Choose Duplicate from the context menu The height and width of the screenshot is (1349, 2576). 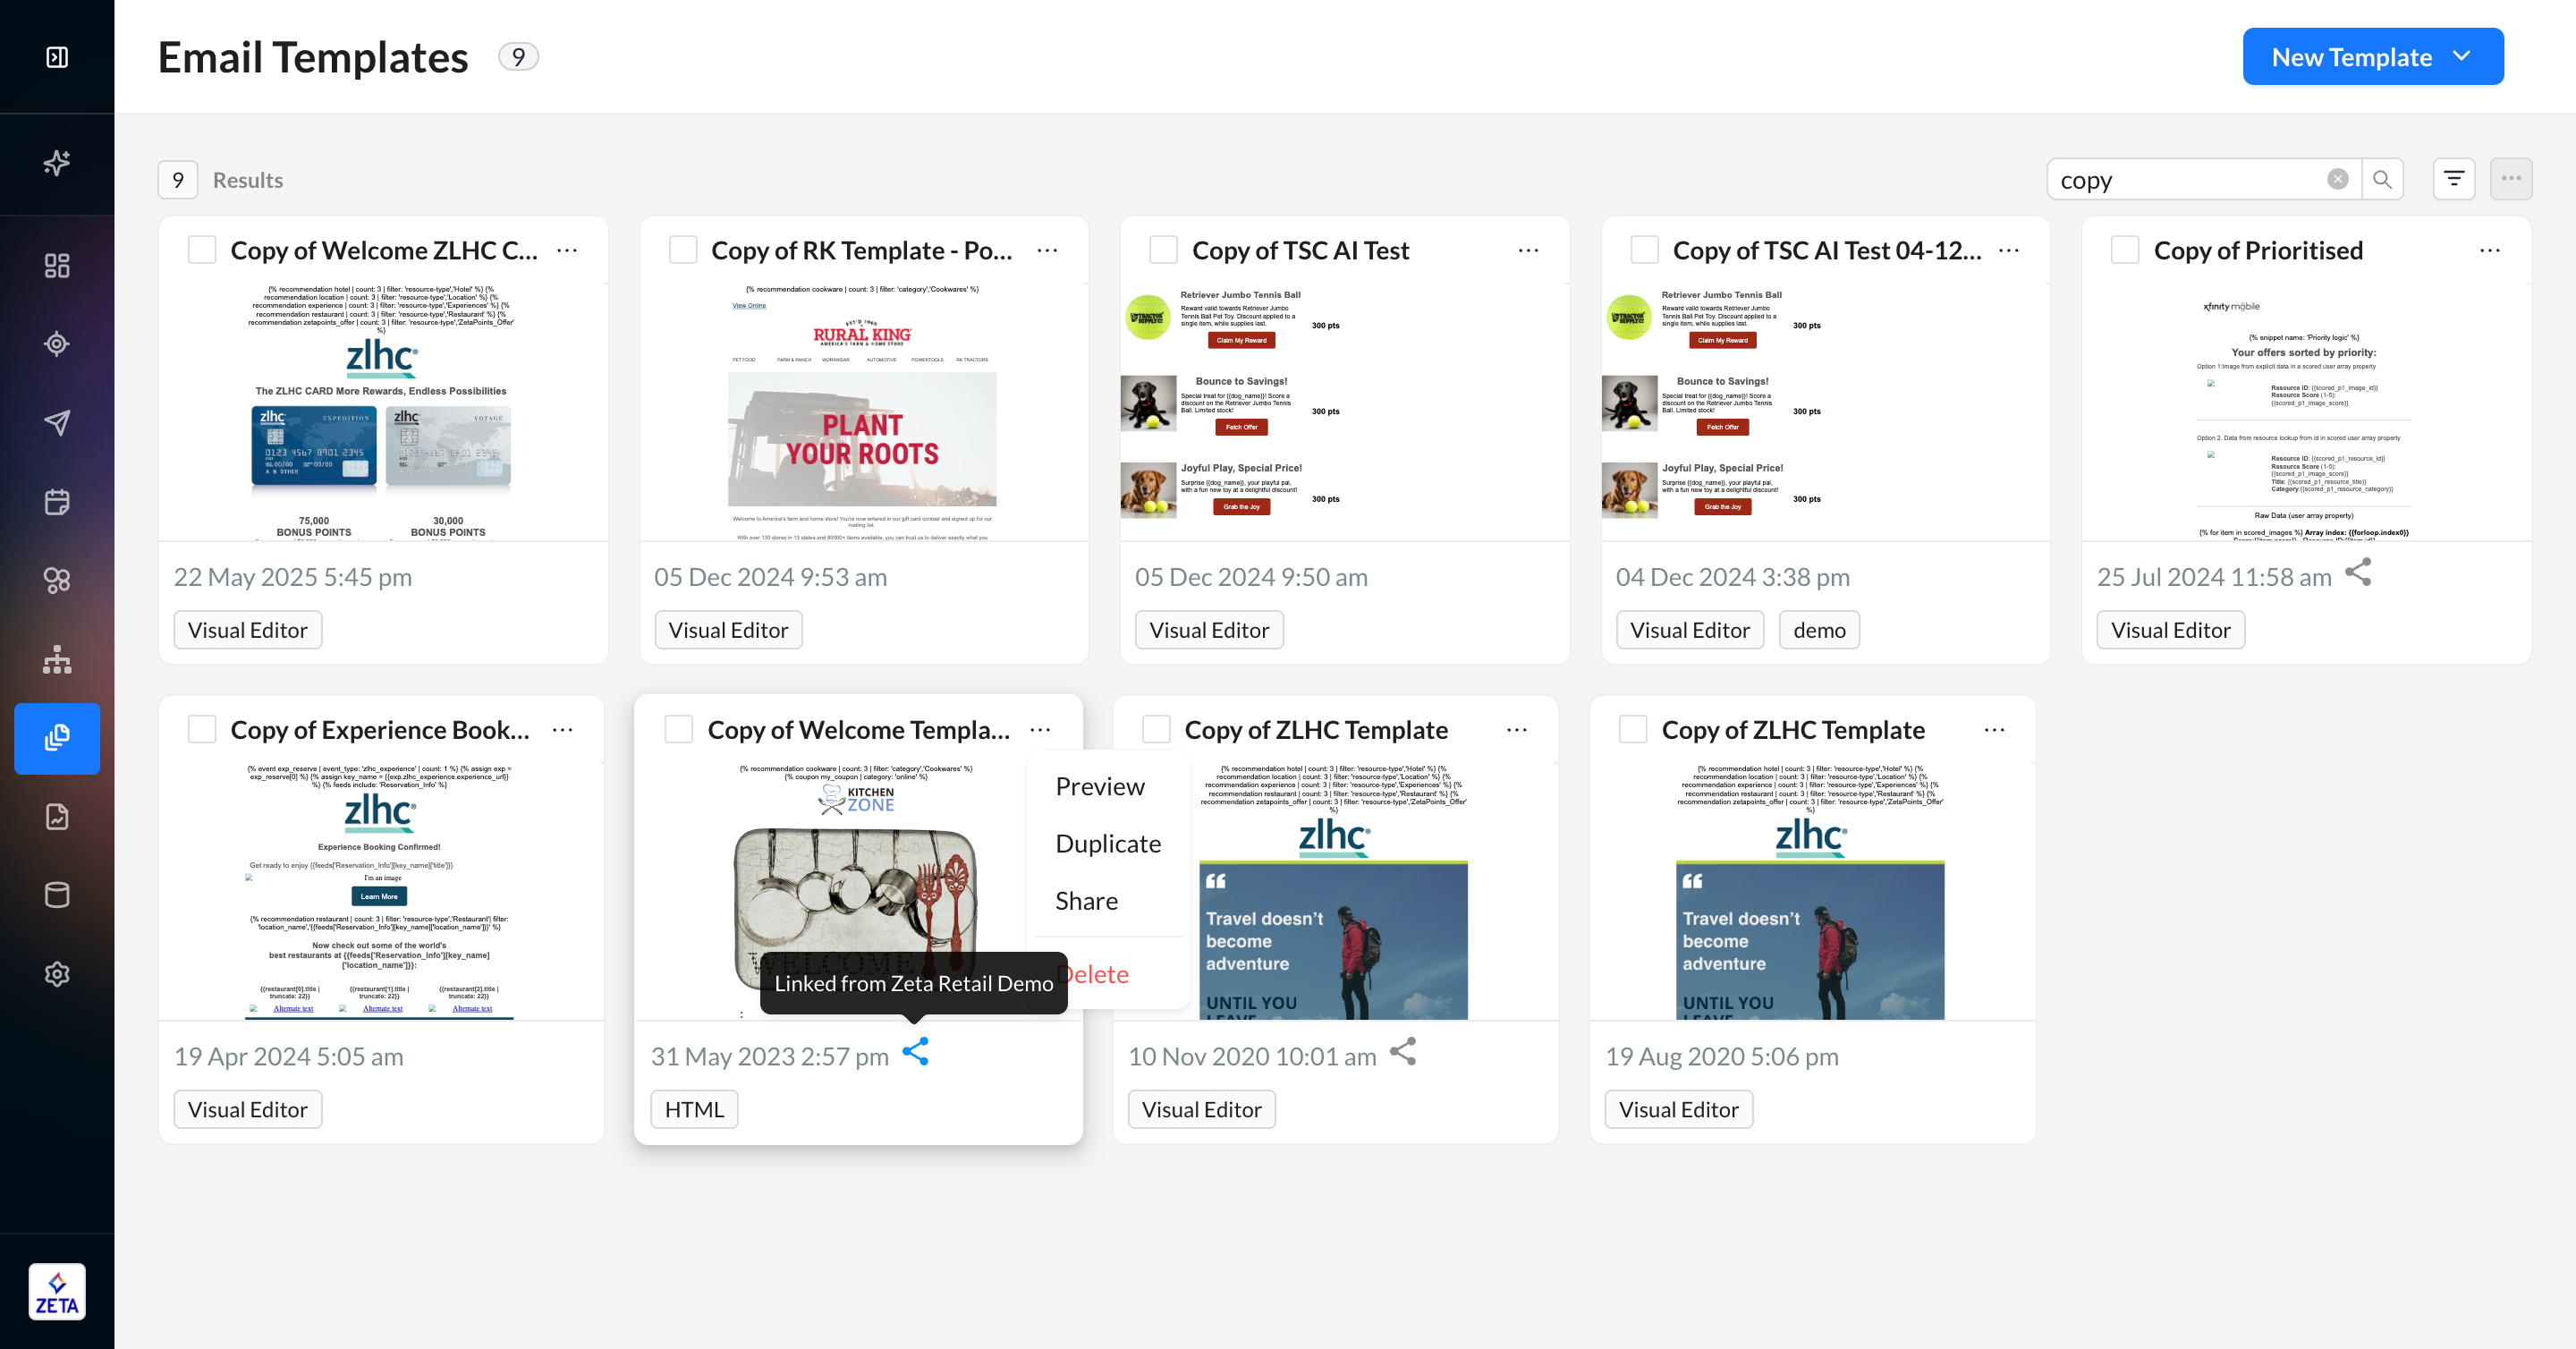point(1107,843)
